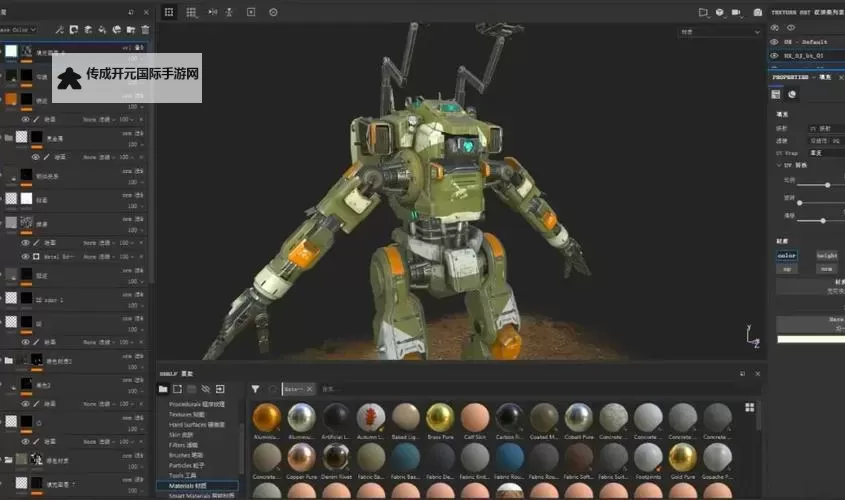The width and height of the screenshot is (845, 500).
Task: Open the fill settings tab icon in Properties
Action: pyautogui.click(x=775, y=94)
